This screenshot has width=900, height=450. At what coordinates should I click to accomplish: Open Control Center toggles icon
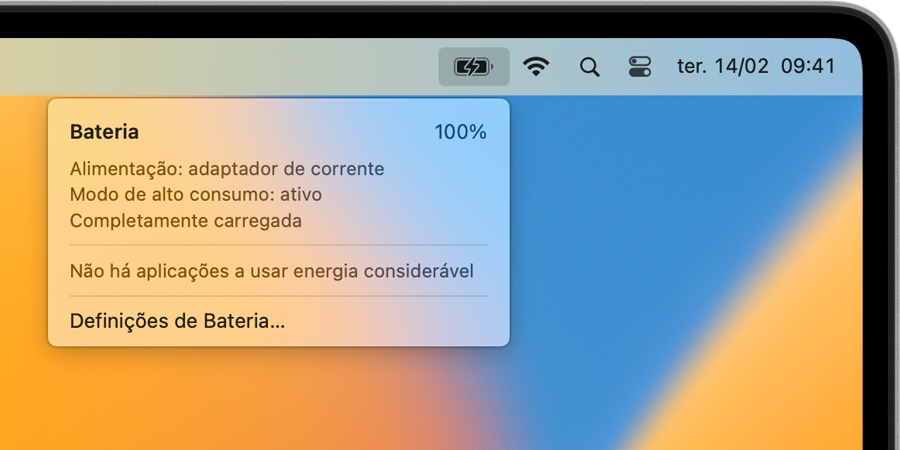click(x=639, y=67)
